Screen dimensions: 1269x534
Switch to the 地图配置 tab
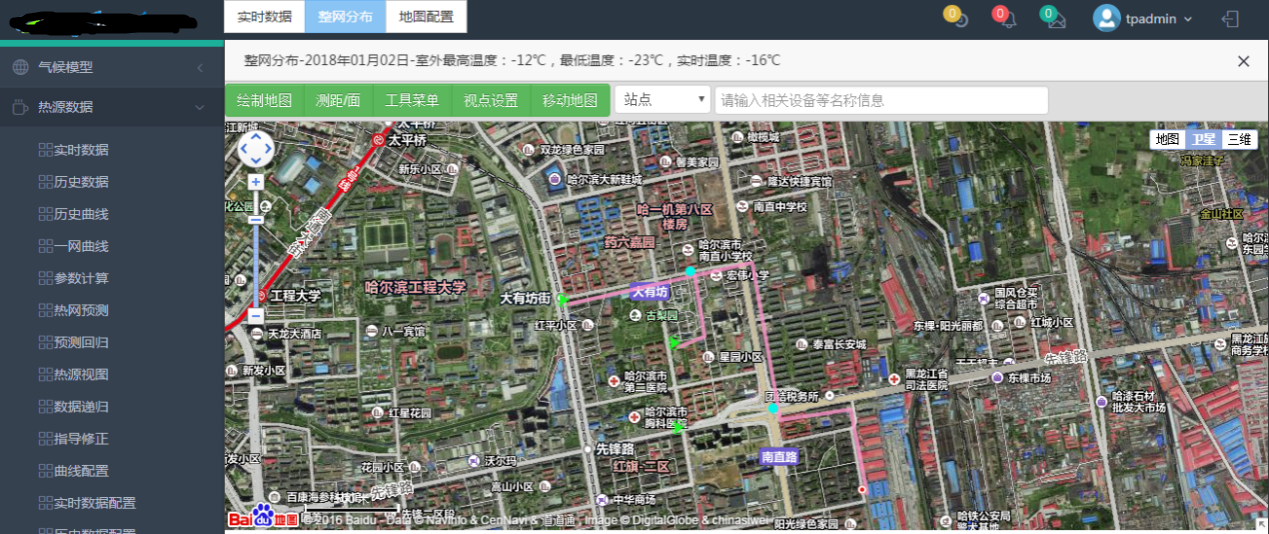[425, 17]
